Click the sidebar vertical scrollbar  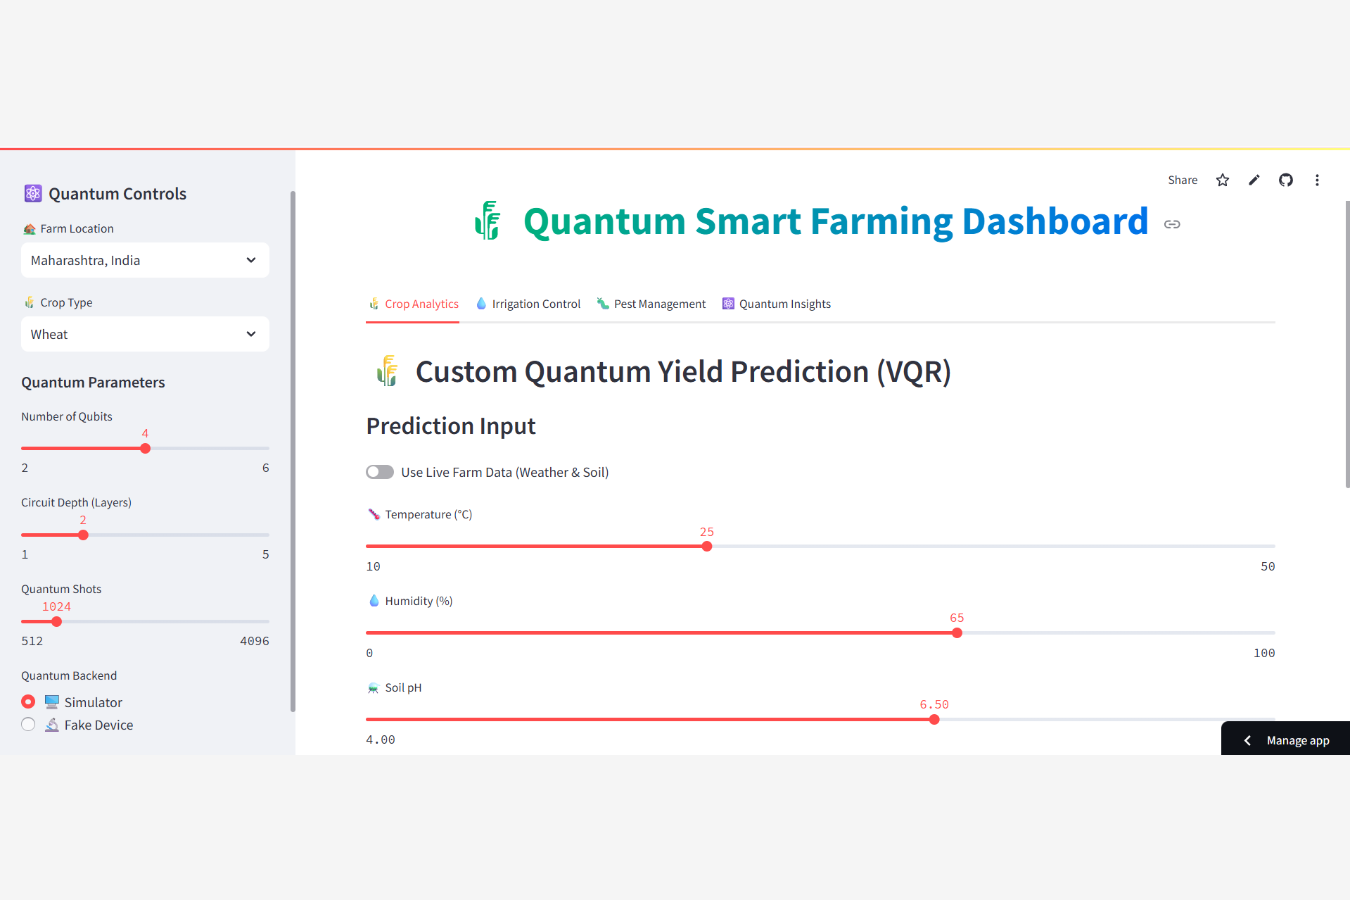coord(293,451)
